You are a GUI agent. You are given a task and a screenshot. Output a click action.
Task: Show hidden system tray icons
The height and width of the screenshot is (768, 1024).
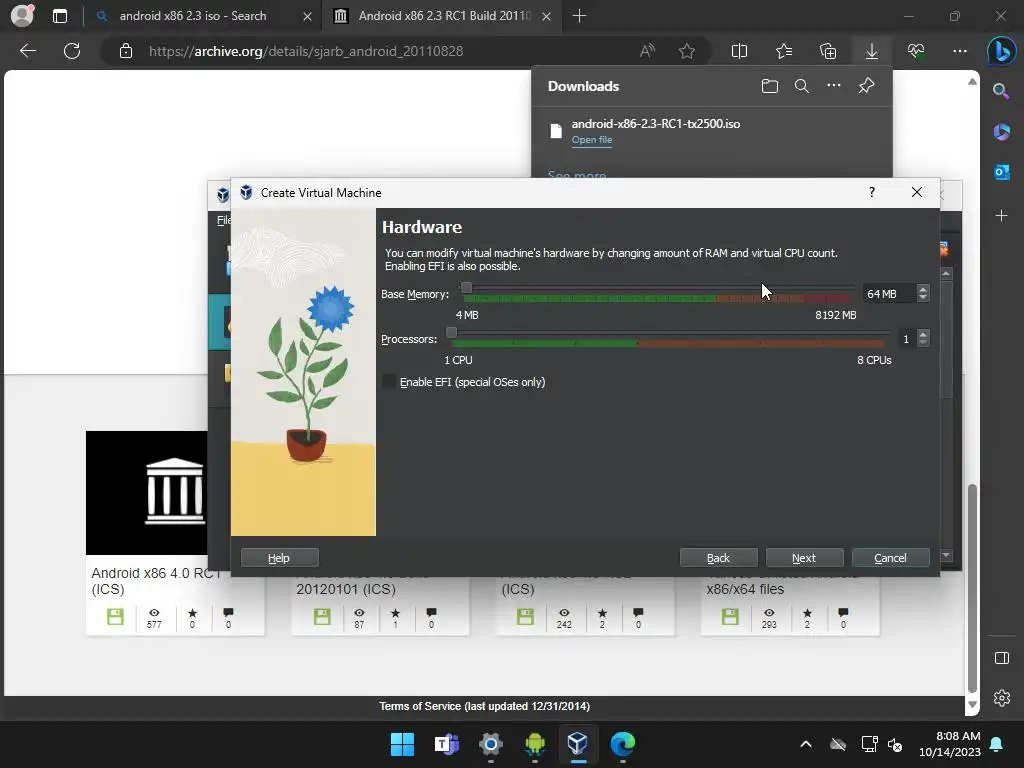(x=806, y=744)
